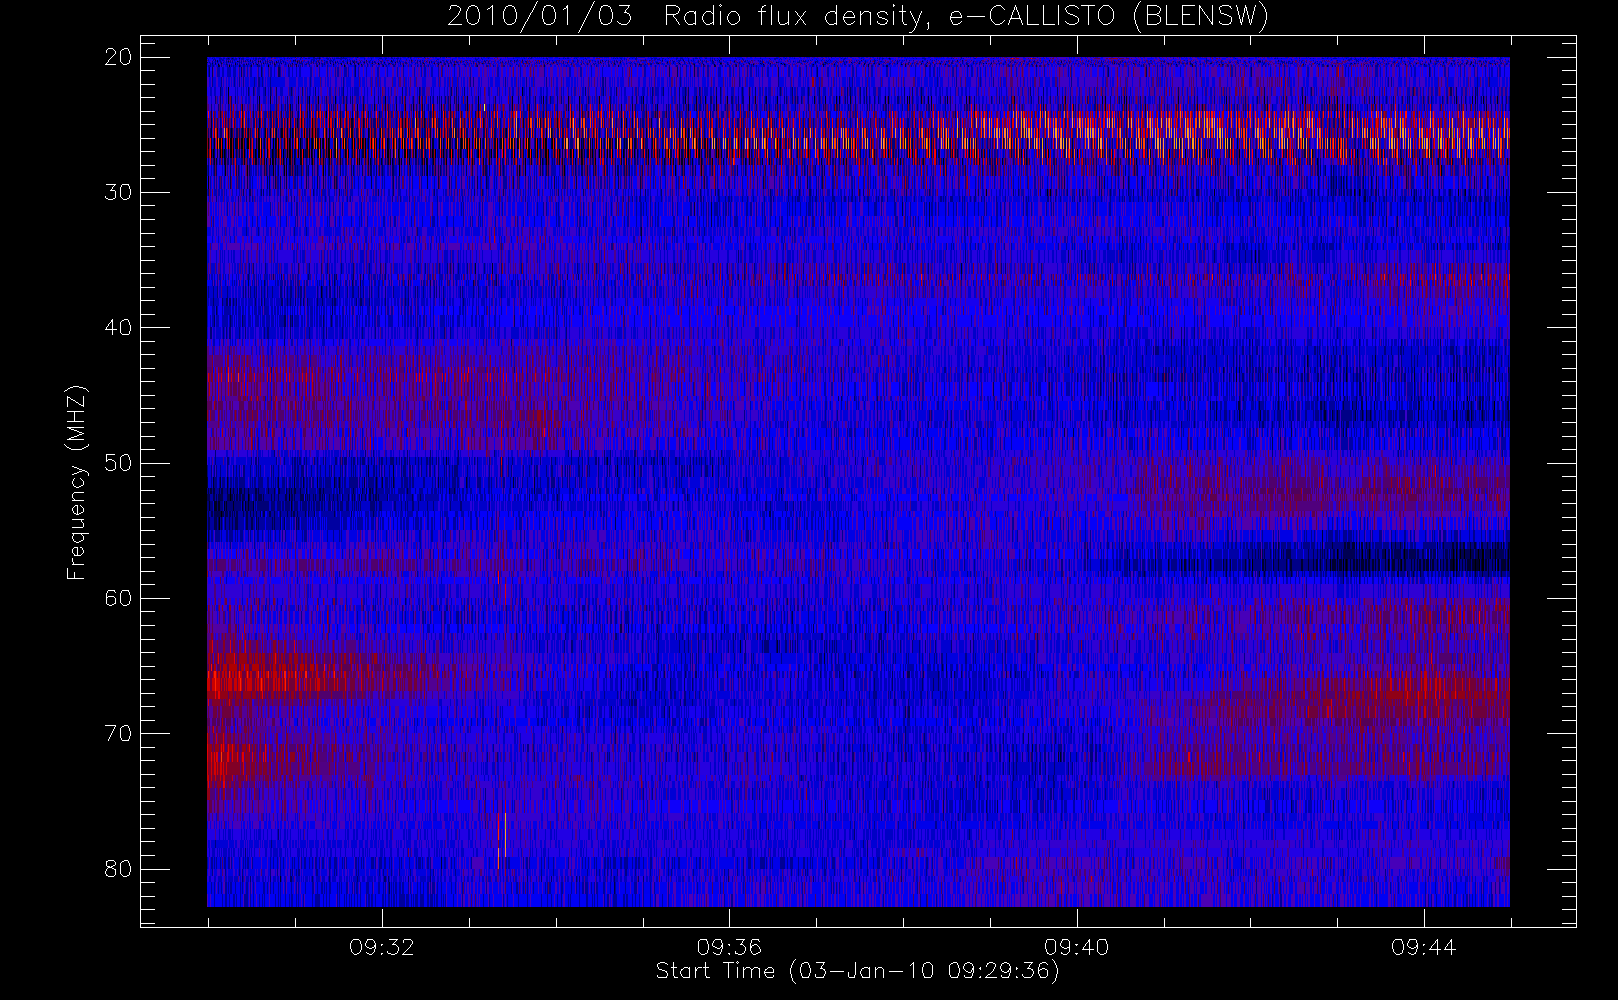Click the 50 frequency tick label
The width and height of the screenshot is (1618, 1000).
pyautogui.click(x=118, y=462)
